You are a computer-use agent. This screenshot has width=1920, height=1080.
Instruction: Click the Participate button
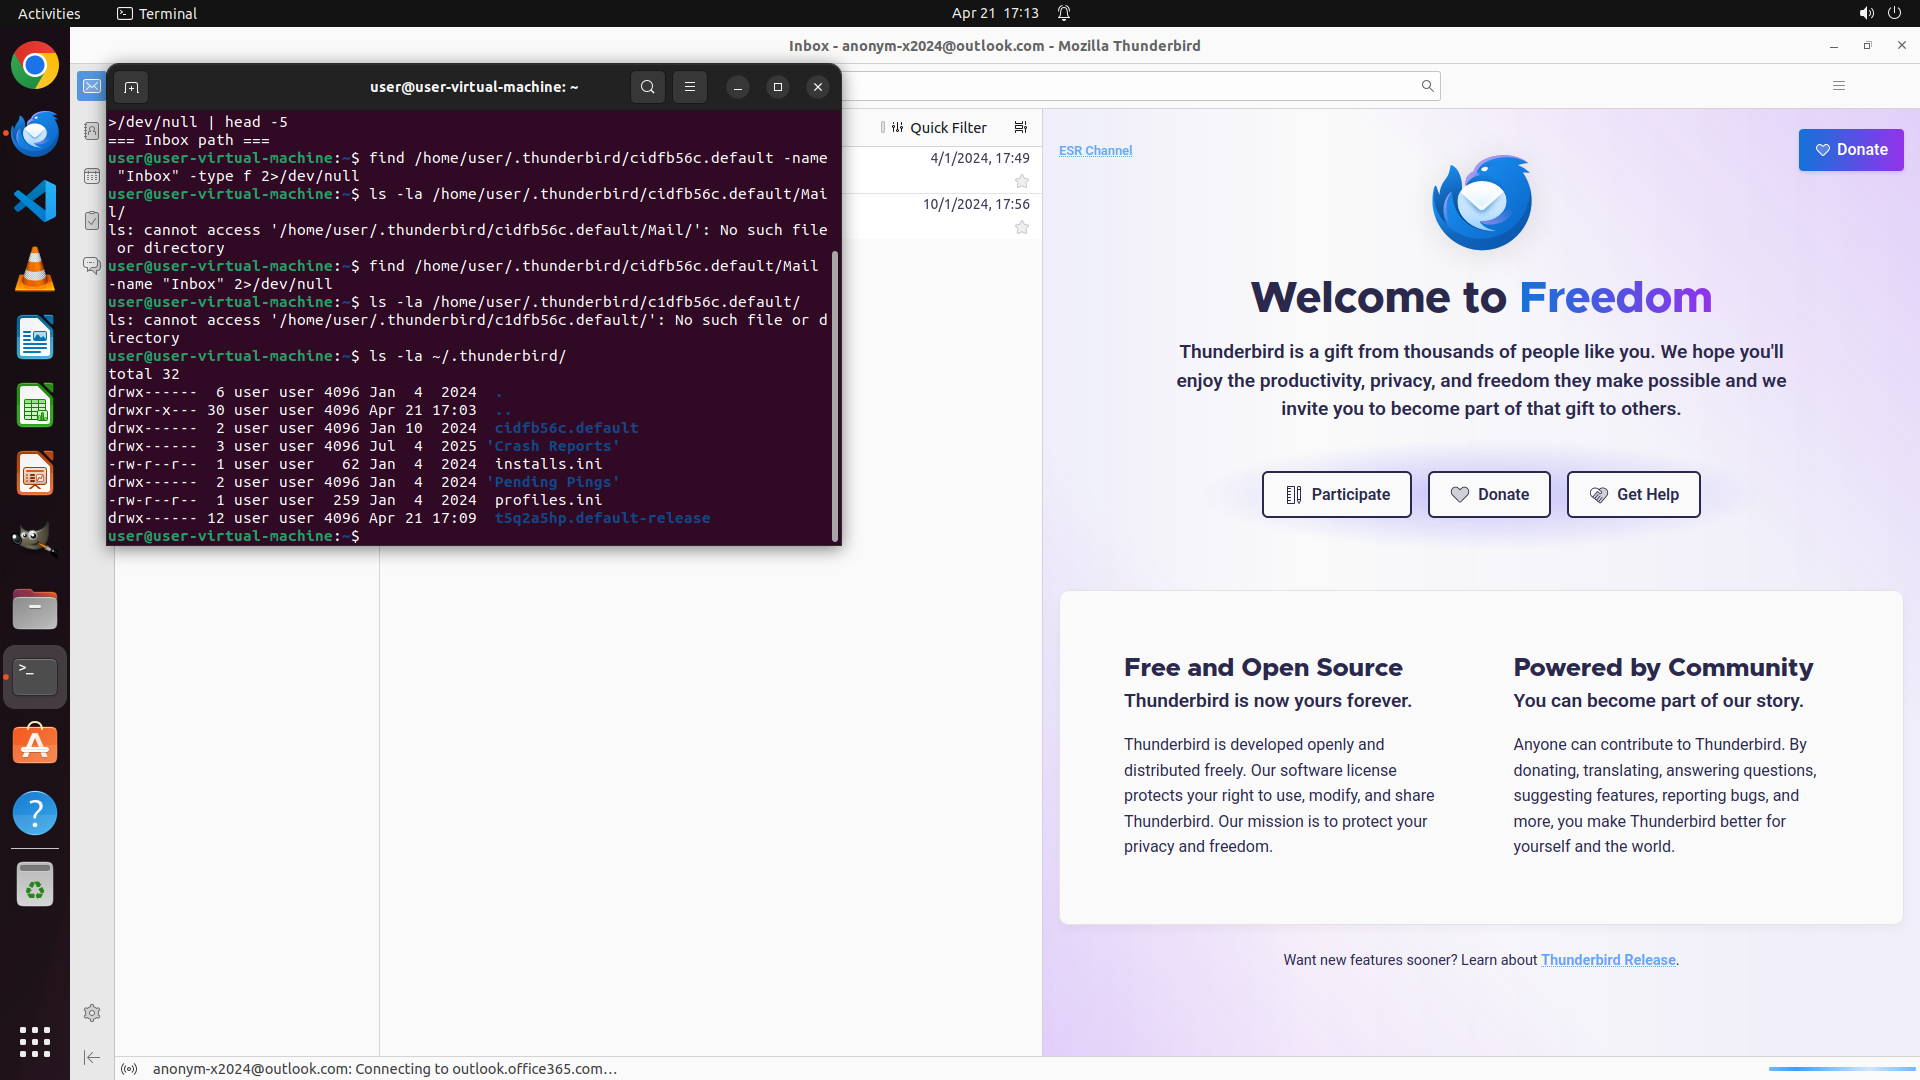click(x=1336, y=494)
